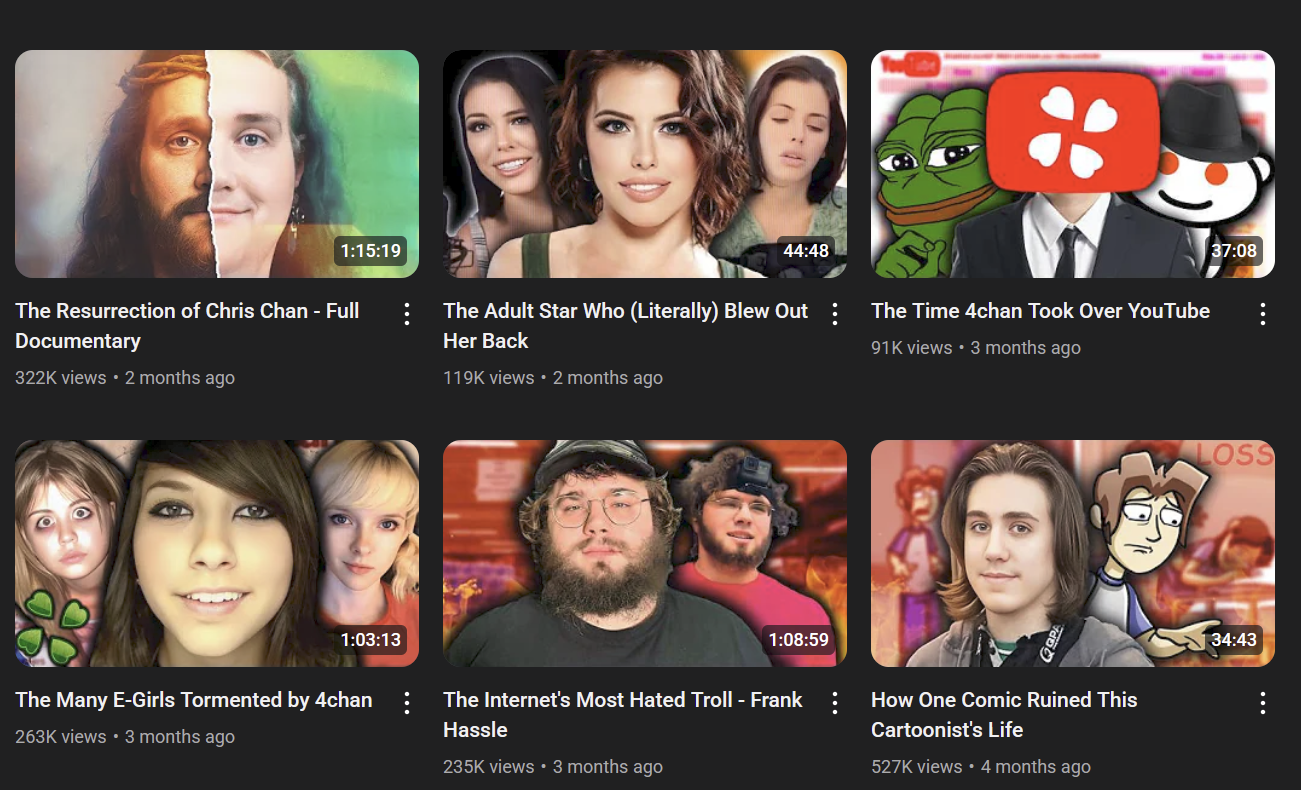Play the E-Girls Tormented by 4chan thumbnail
Screen dimensions: 1301x790
[x=217, y=553]
